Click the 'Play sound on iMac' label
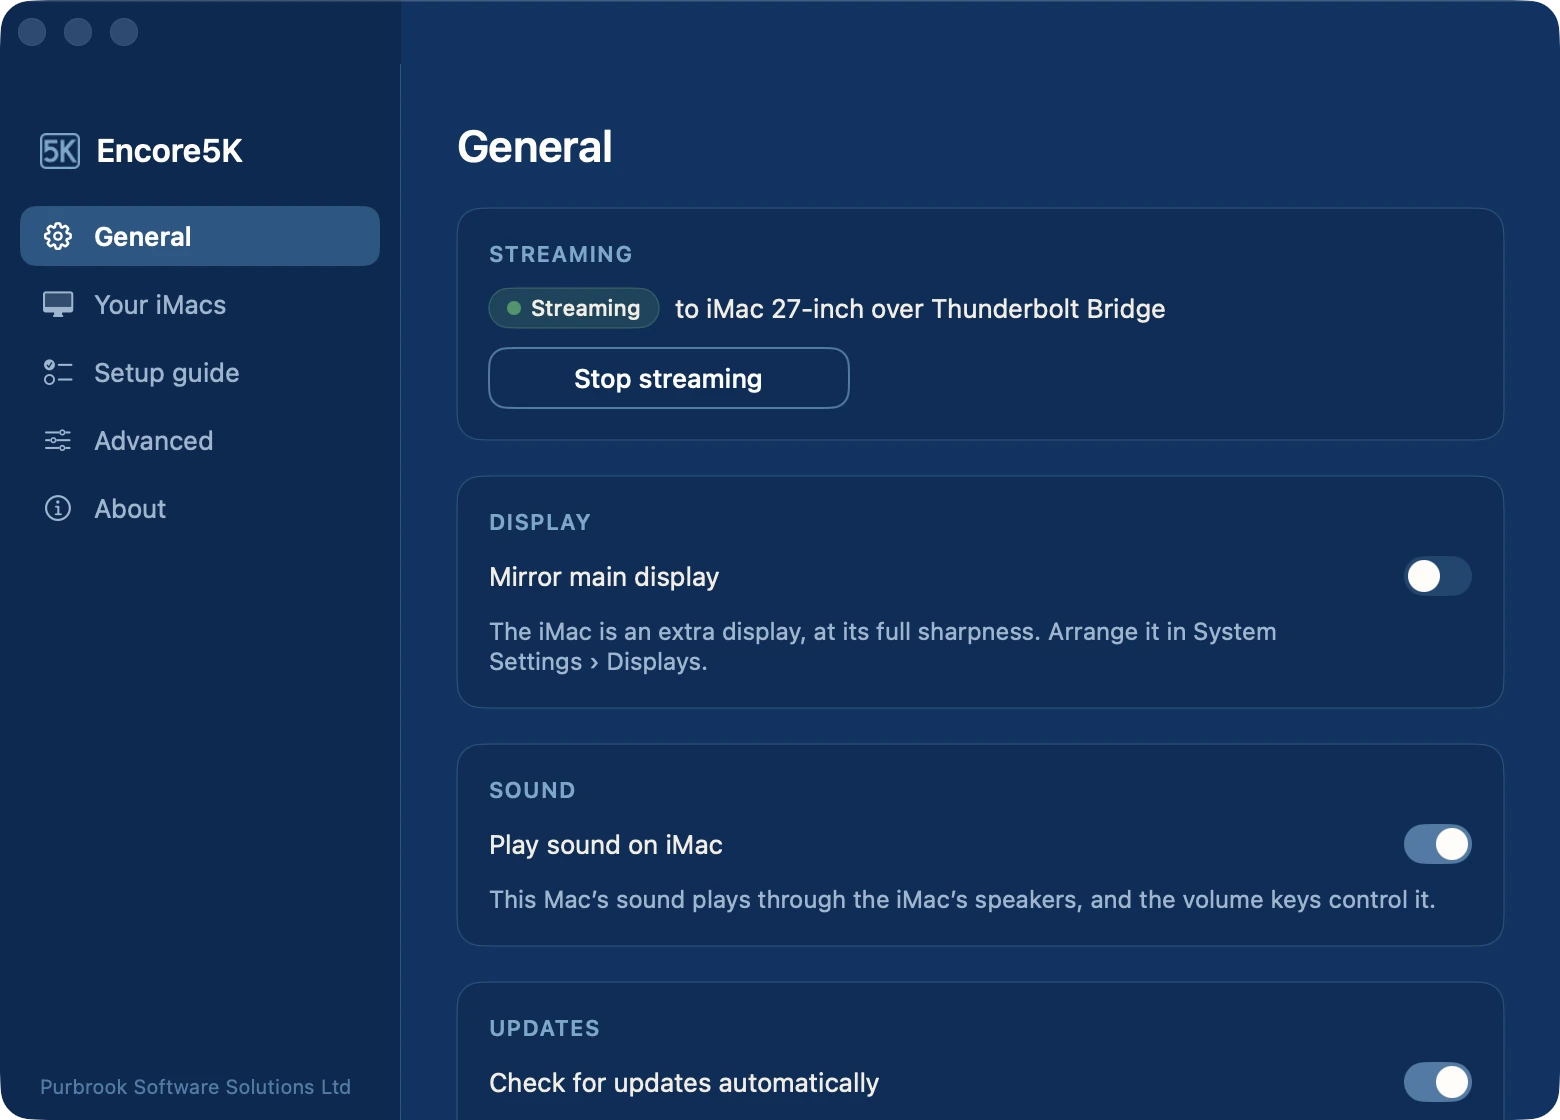1560x1120 pixels. (x=606, y=845)
